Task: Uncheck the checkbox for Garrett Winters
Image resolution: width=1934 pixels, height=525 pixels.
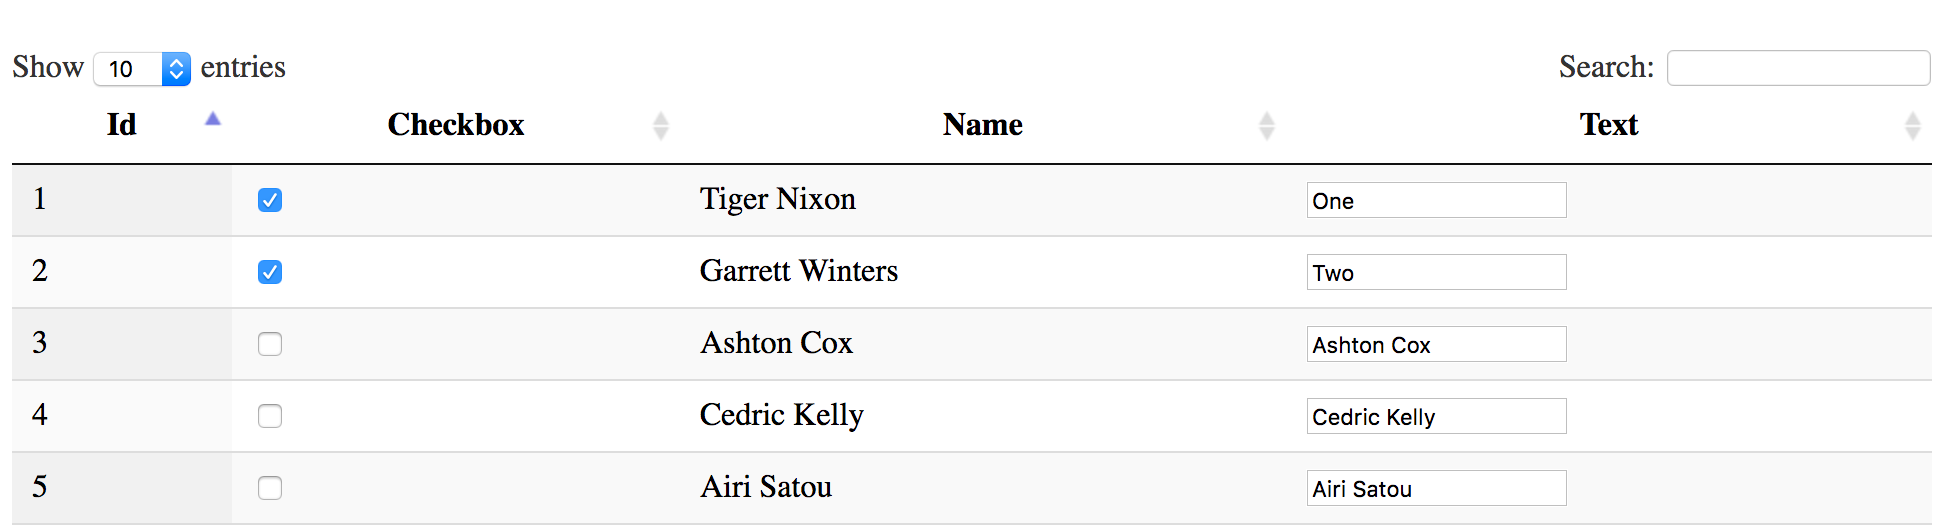Action: click(270, 272)
